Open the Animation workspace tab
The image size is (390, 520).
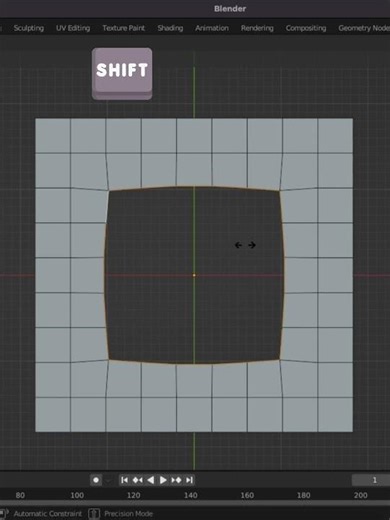(x=212, y=28)
